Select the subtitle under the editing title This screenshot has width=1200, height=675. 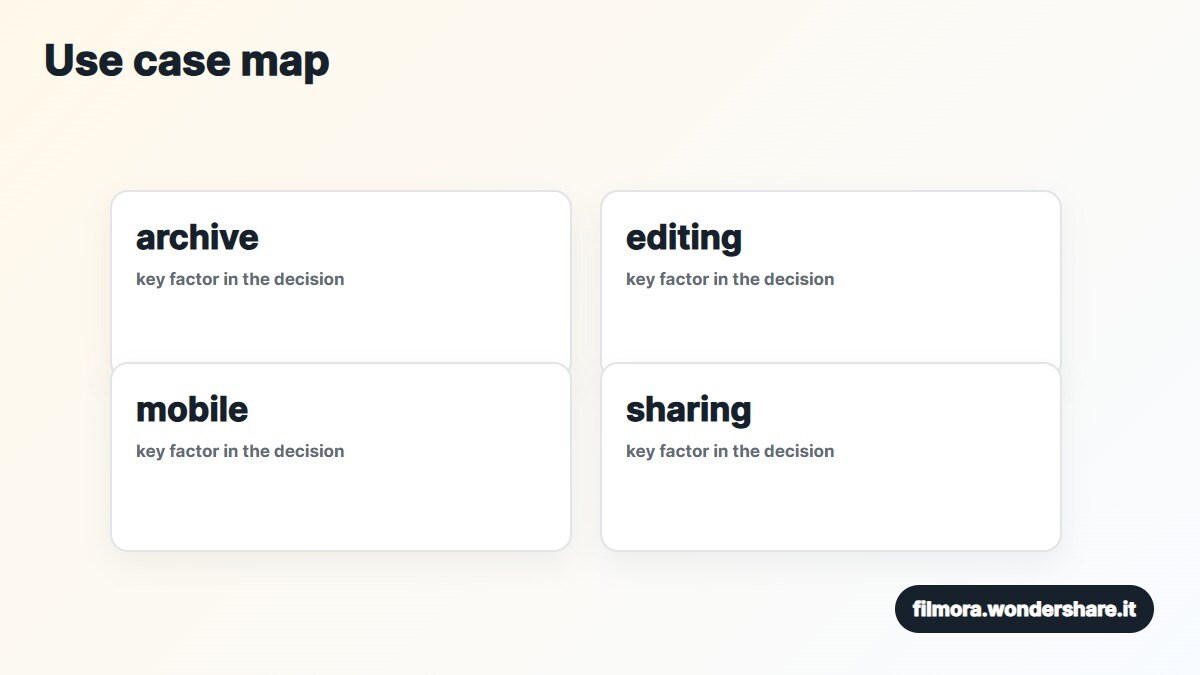click(730, 279)
